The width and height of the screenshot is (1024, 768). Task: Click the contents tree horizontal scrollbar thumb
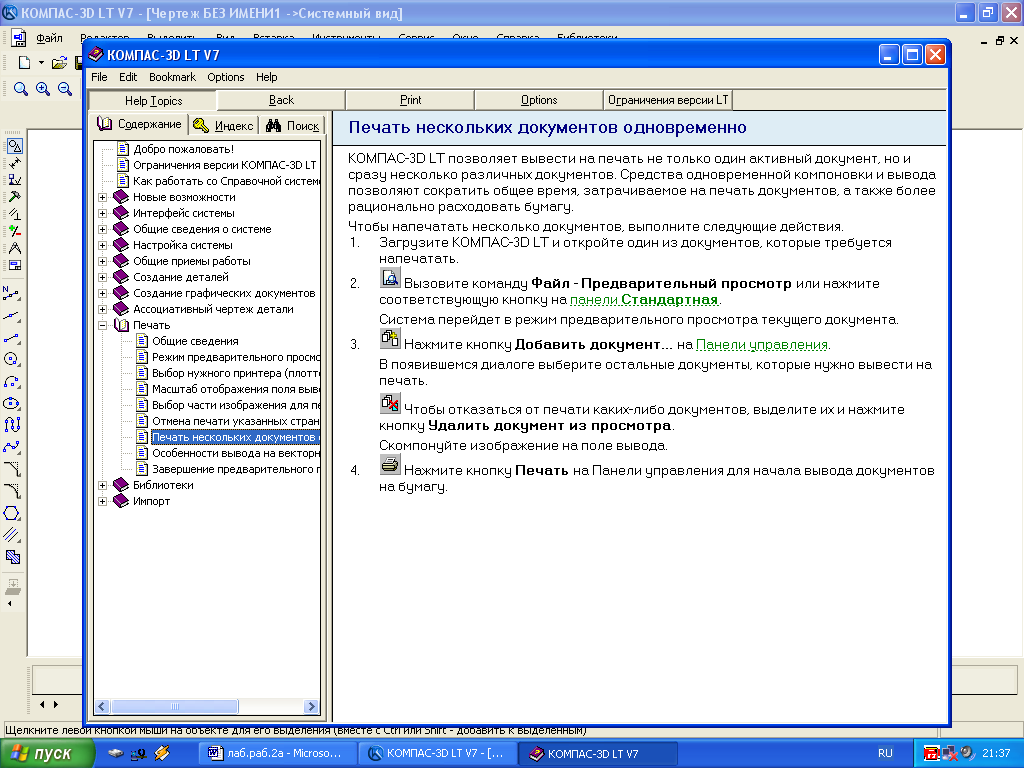(x=174, y=706)
